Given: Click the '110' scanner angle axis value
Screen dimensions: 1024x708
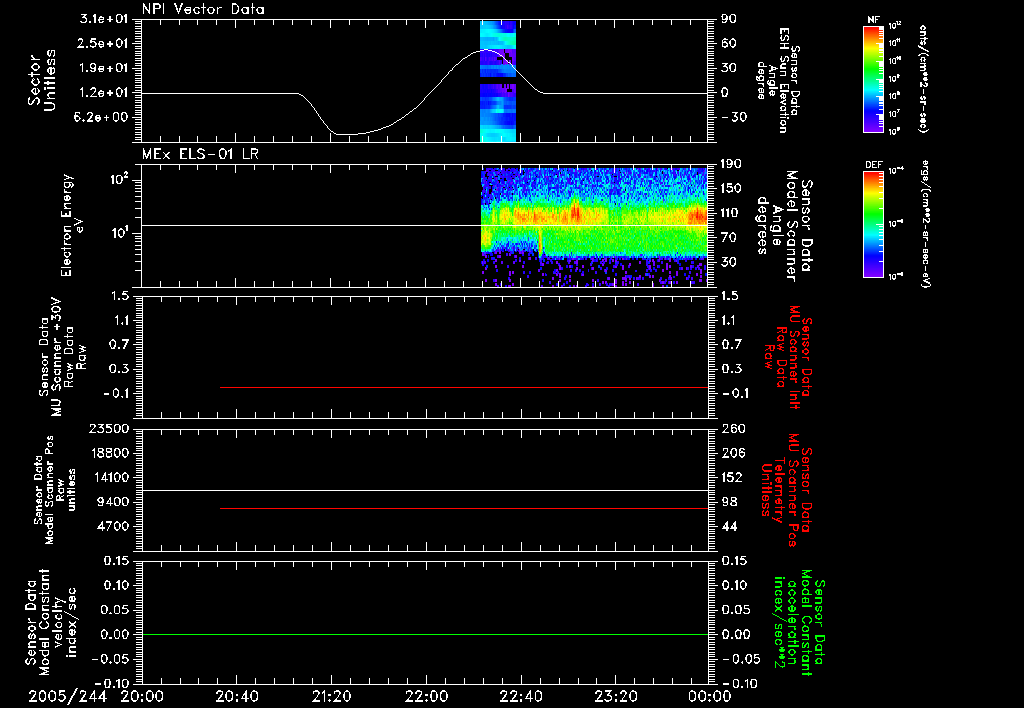Looking at the screenshot, I should click(731, 213).
